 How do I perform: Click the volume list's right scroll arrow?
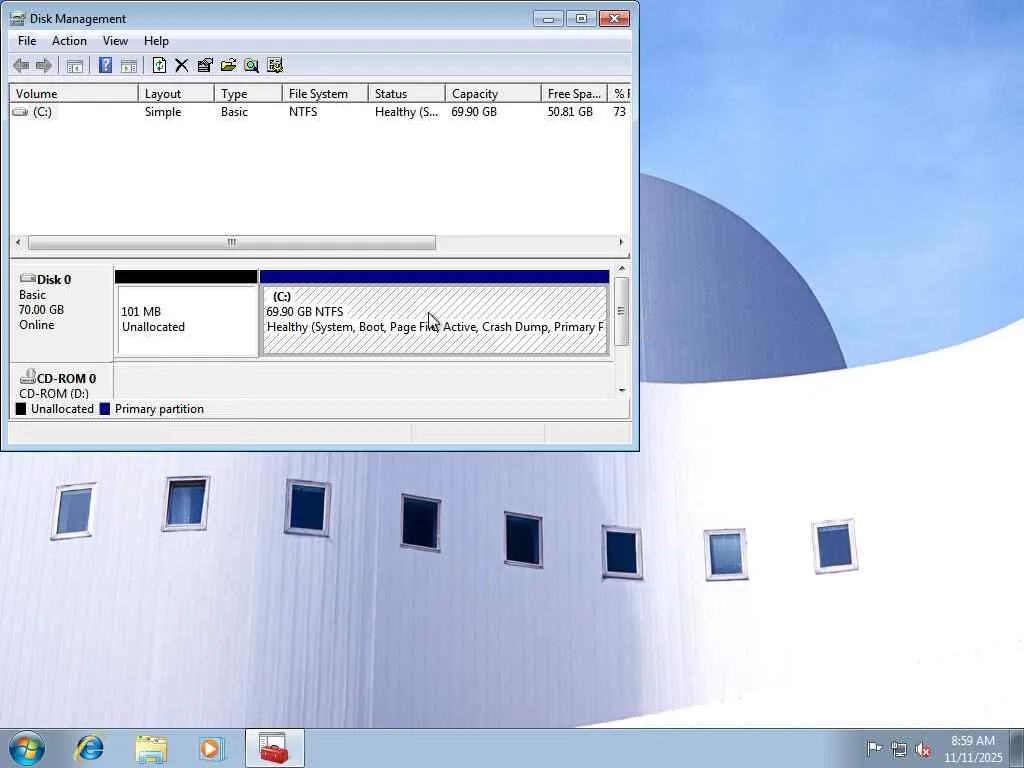621,242
